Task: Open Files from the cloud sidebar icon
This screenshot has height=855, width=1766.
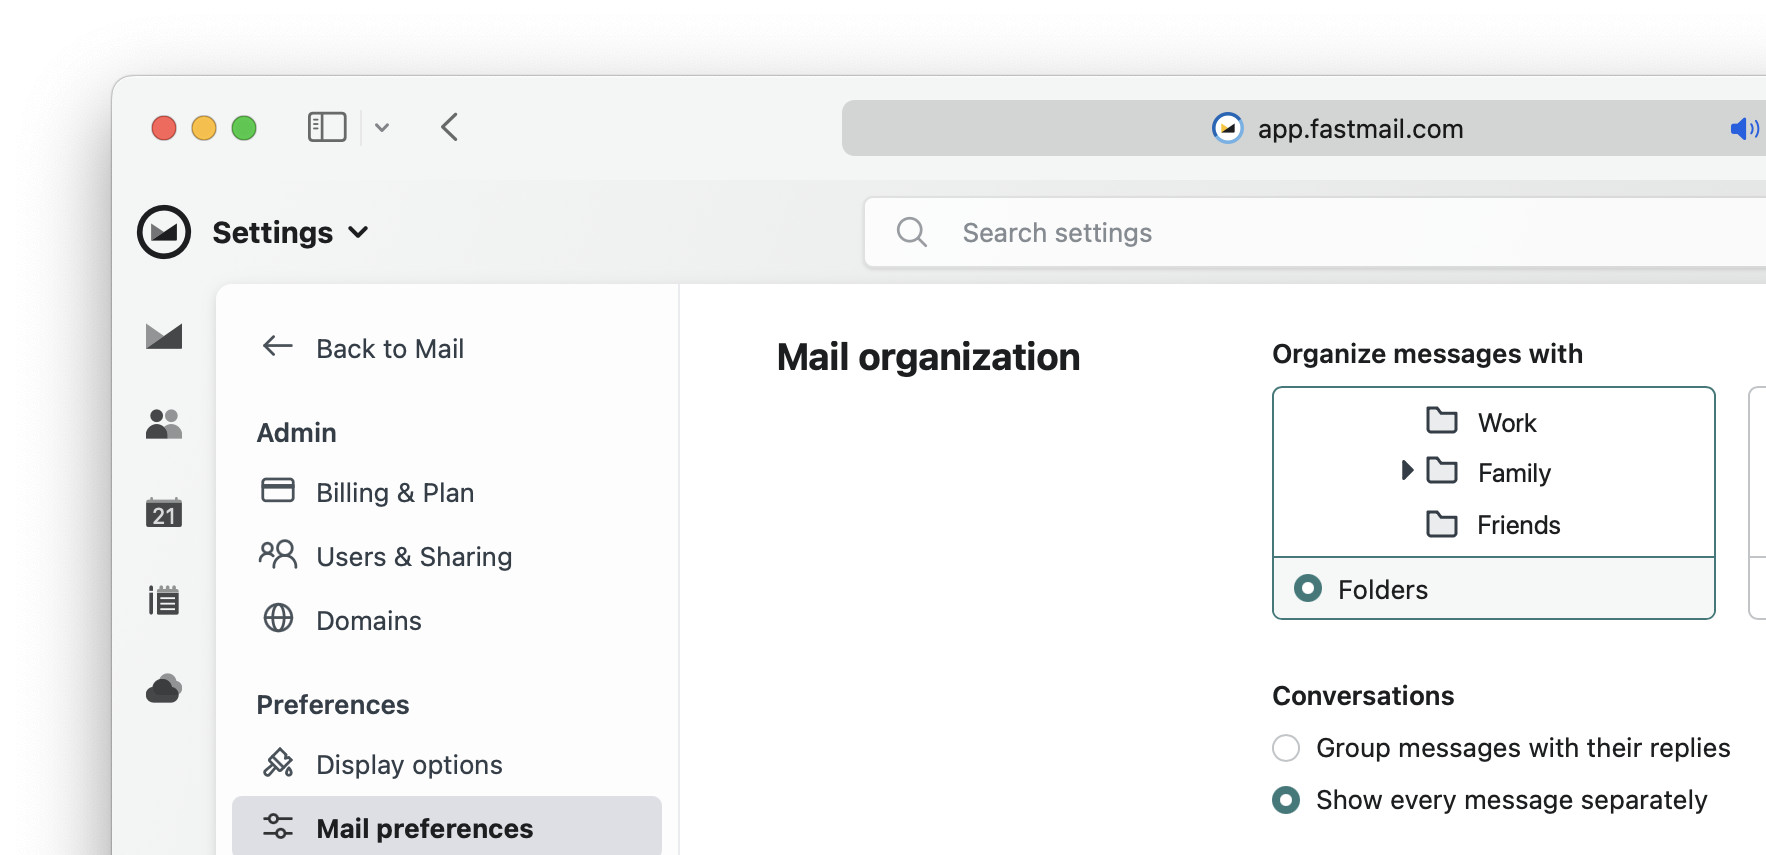Action: click(164, 688)
